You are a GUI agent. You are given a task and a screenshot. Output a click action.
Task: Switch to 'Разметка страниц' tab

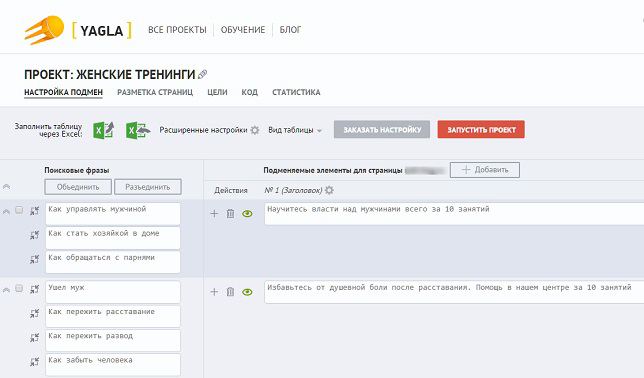pyautogui.click(x=155, y=92)
